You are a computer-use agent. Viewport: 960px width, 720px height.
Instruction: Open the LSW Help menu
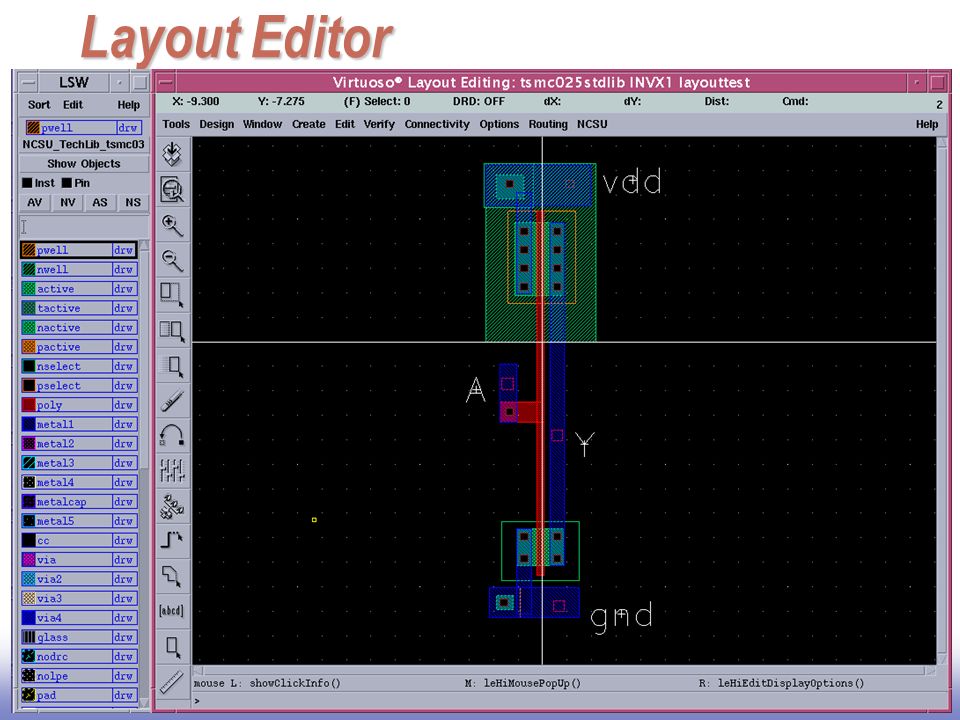pos(129,105)
